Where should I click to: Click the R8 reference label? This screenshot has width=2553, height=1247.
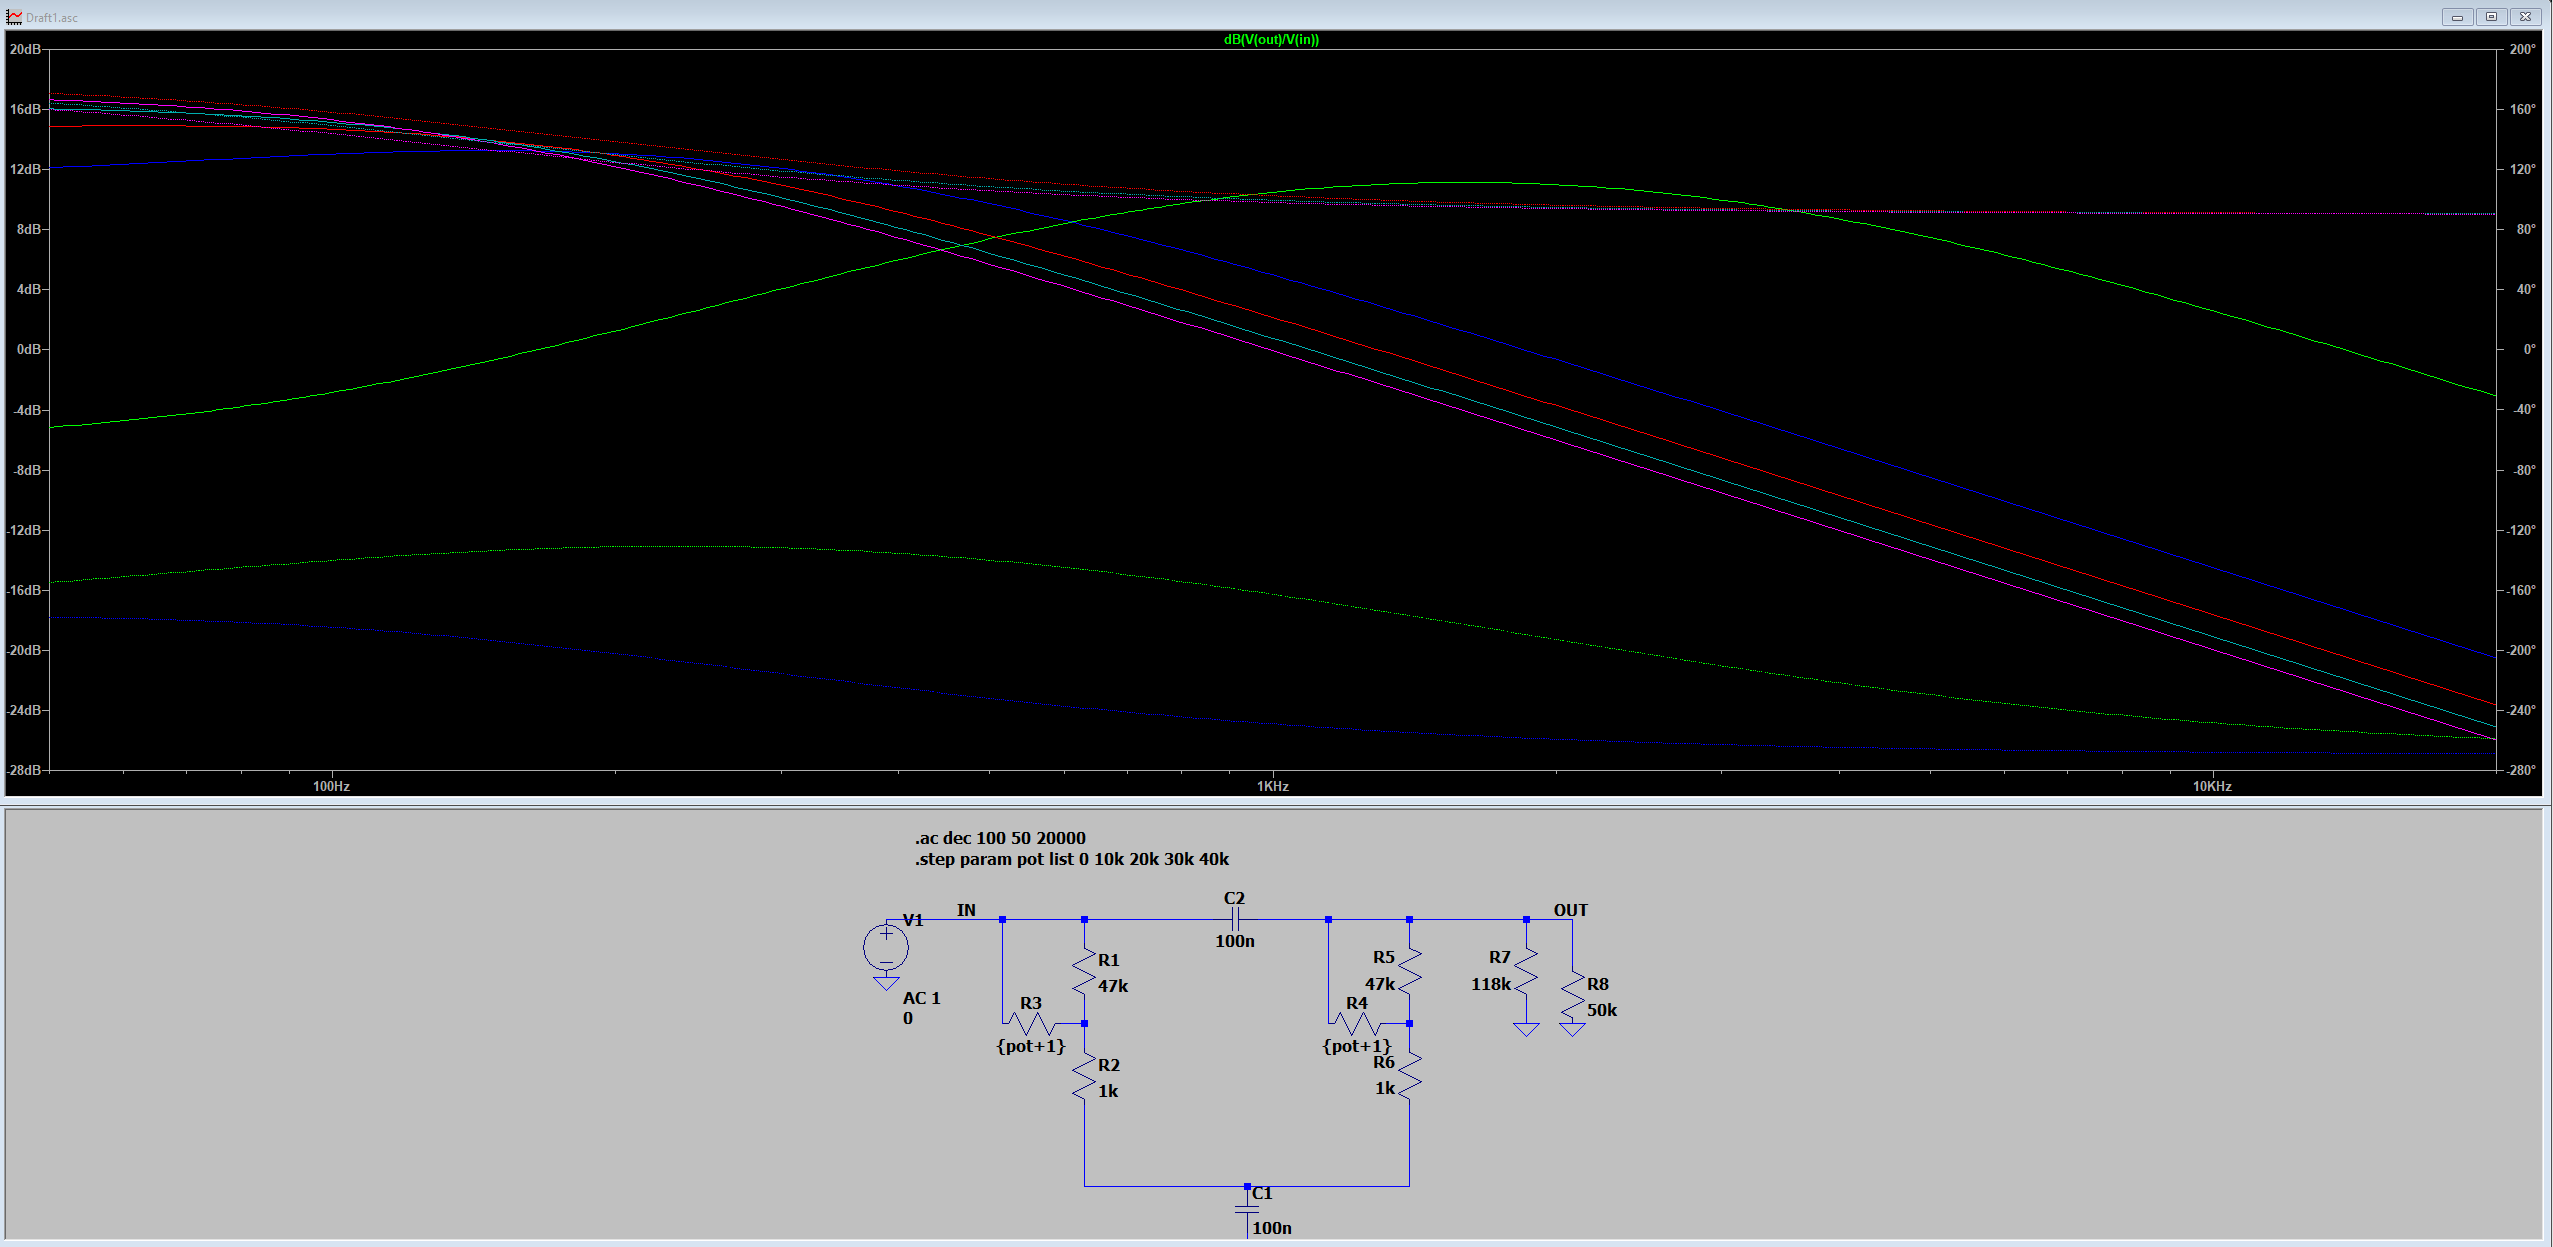point(1598,984)
